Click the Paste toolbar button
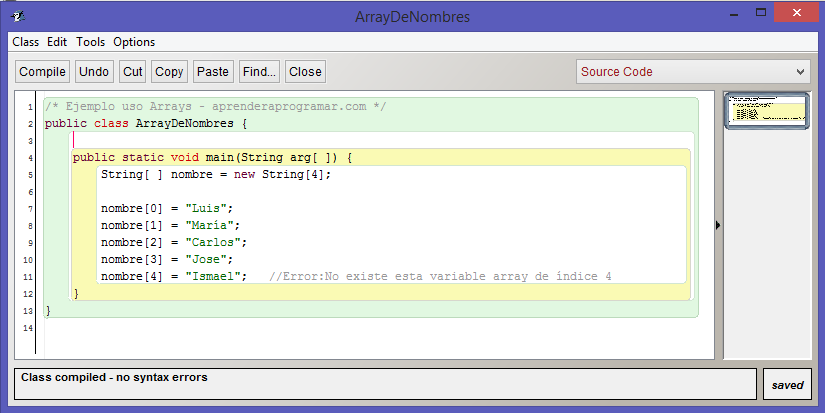 213,72
